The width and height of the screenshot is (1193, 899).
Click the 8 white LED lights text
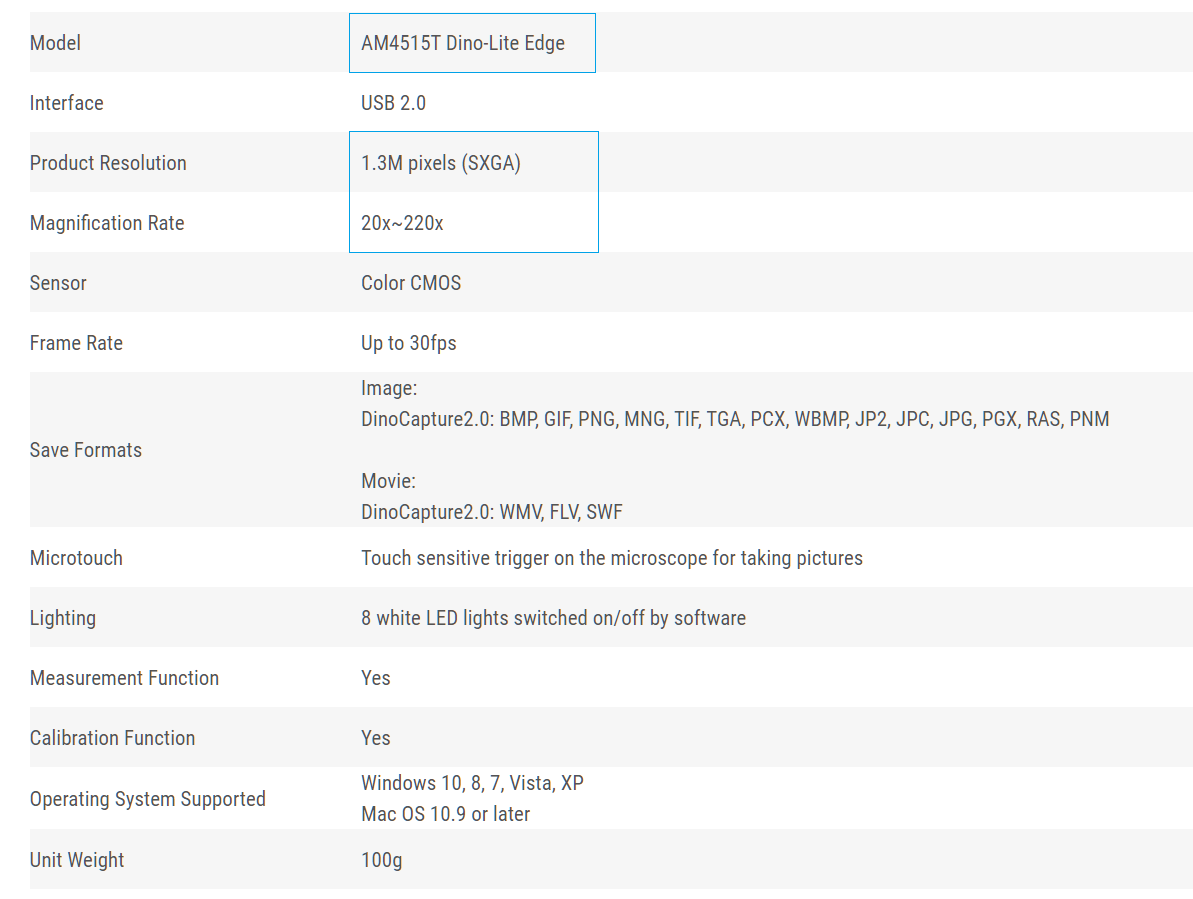[553, 618]
